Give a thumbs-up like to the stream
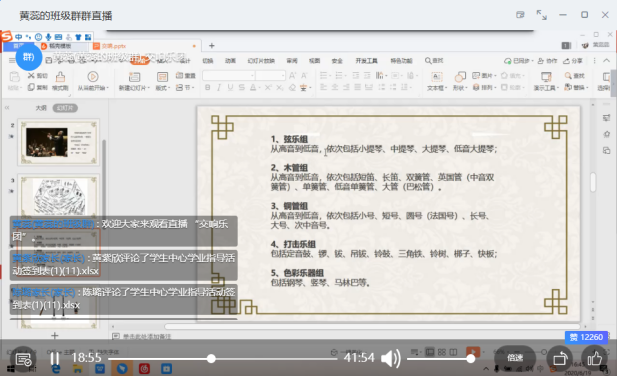This screenshot has height=376, width=617. coord(594,358)
